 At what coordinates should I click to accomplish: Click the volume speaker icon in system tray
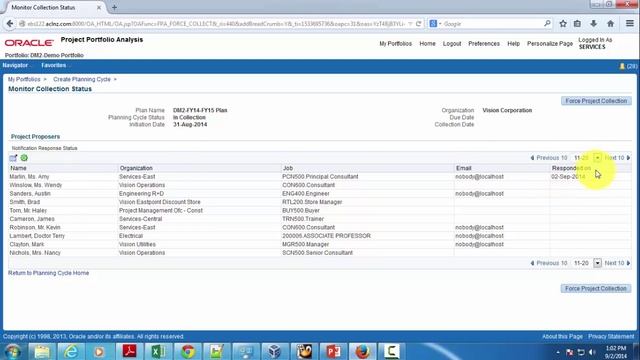click(x=592, y=352)
